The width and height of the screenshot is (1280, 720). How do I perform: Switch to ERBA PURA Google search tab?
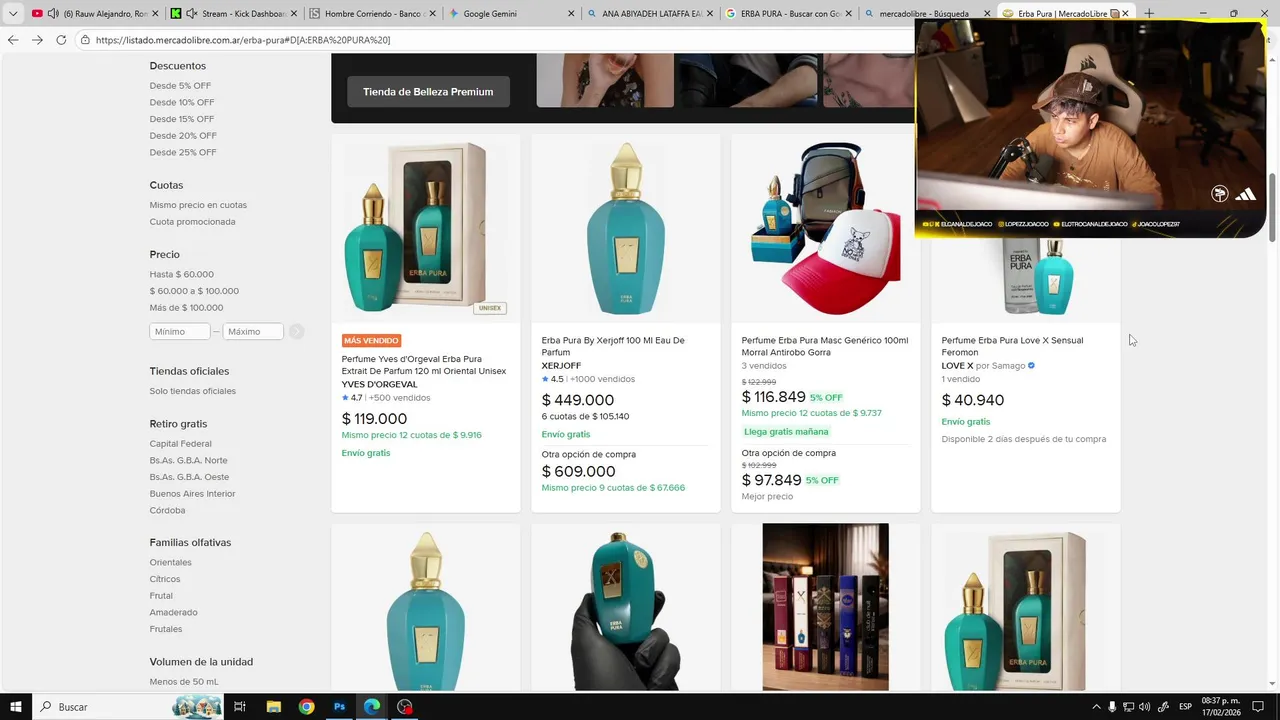pos(790,14)
